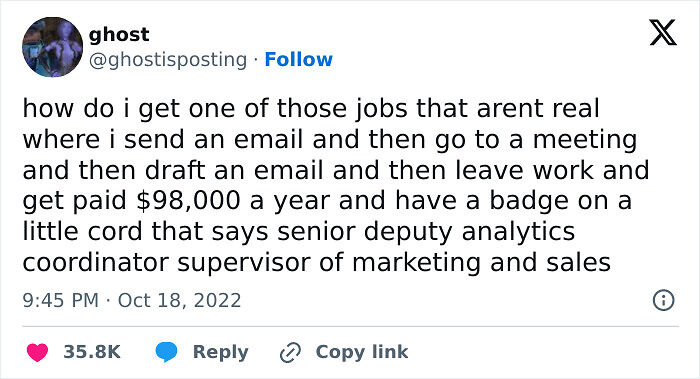Choose the Copy link text button
This screenshot has height=379, width=700.
pos(362,352)
